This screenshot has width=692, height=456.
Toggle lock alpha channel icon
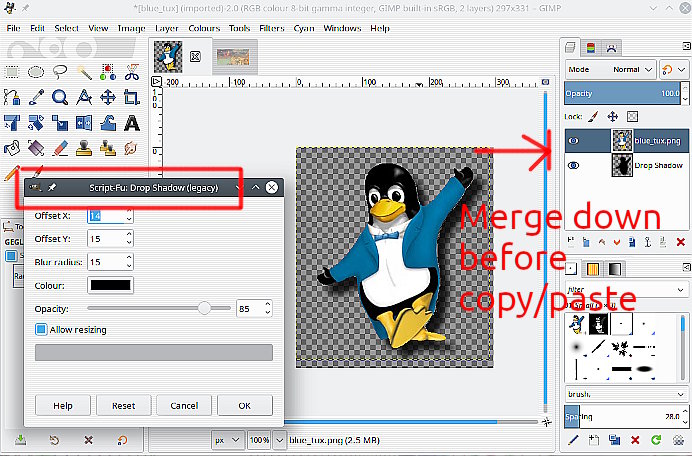pos(632,117)
